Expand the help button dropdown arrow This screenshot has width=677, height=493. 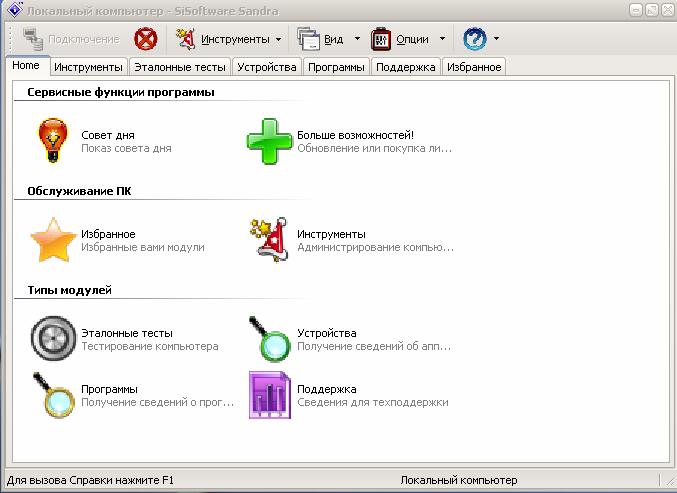496,39
